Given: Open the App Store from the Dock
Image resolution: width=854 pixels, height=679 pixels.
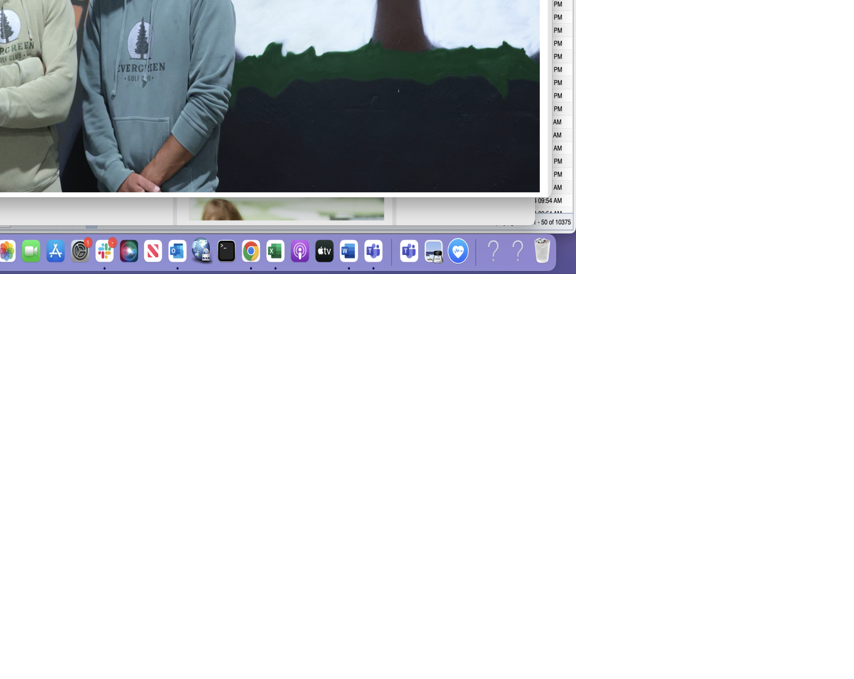Looking at the screenshot, I should (x=56, y=252).
